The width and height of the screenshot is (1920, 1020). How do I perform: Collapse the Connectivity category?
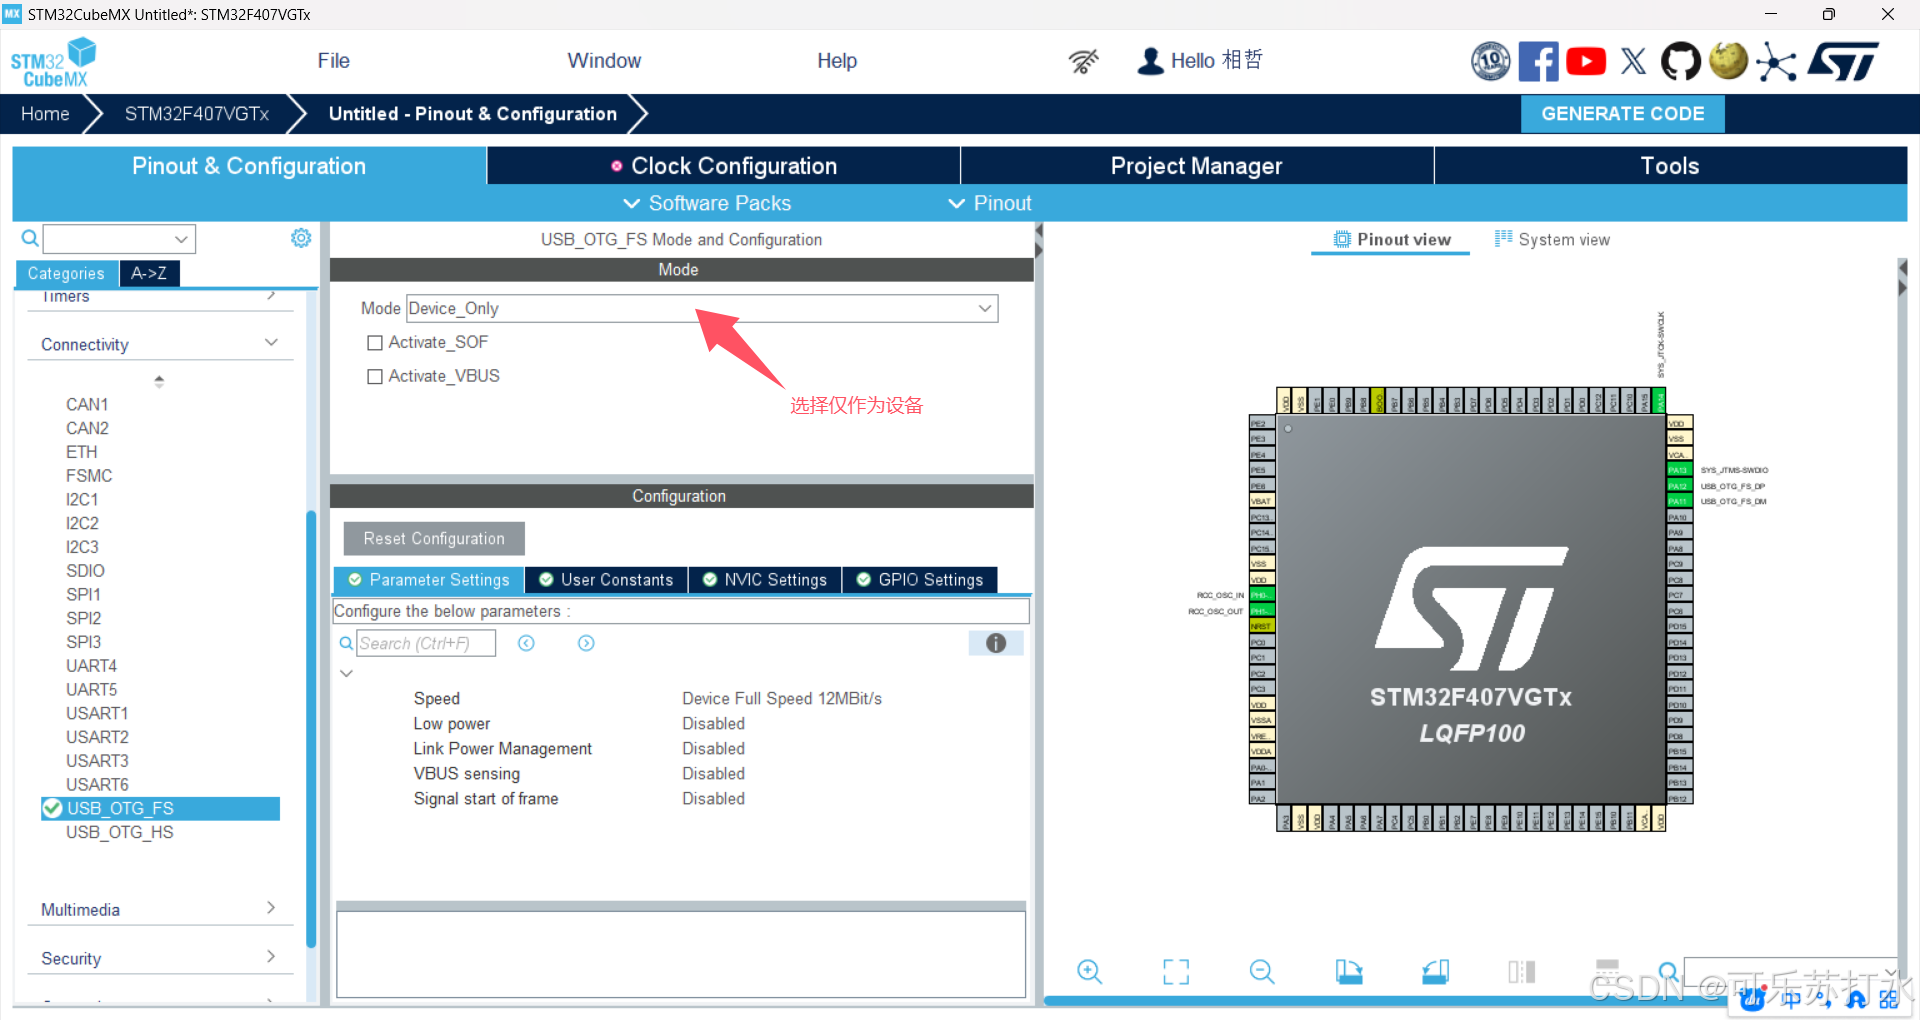271,342
